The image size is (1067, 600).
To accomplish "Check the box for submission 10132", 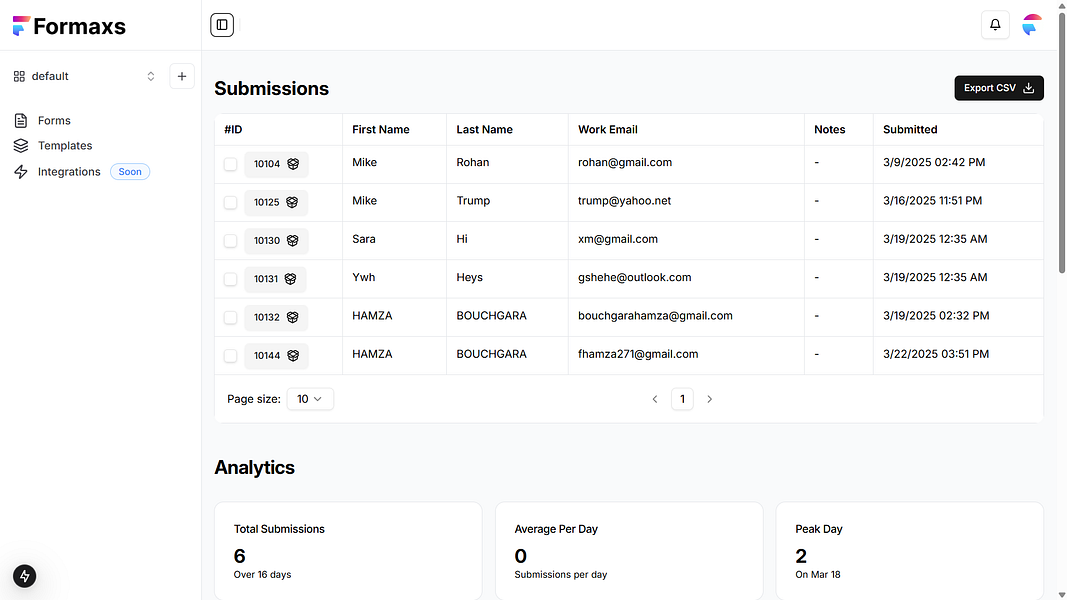I will tap(231, 317).
